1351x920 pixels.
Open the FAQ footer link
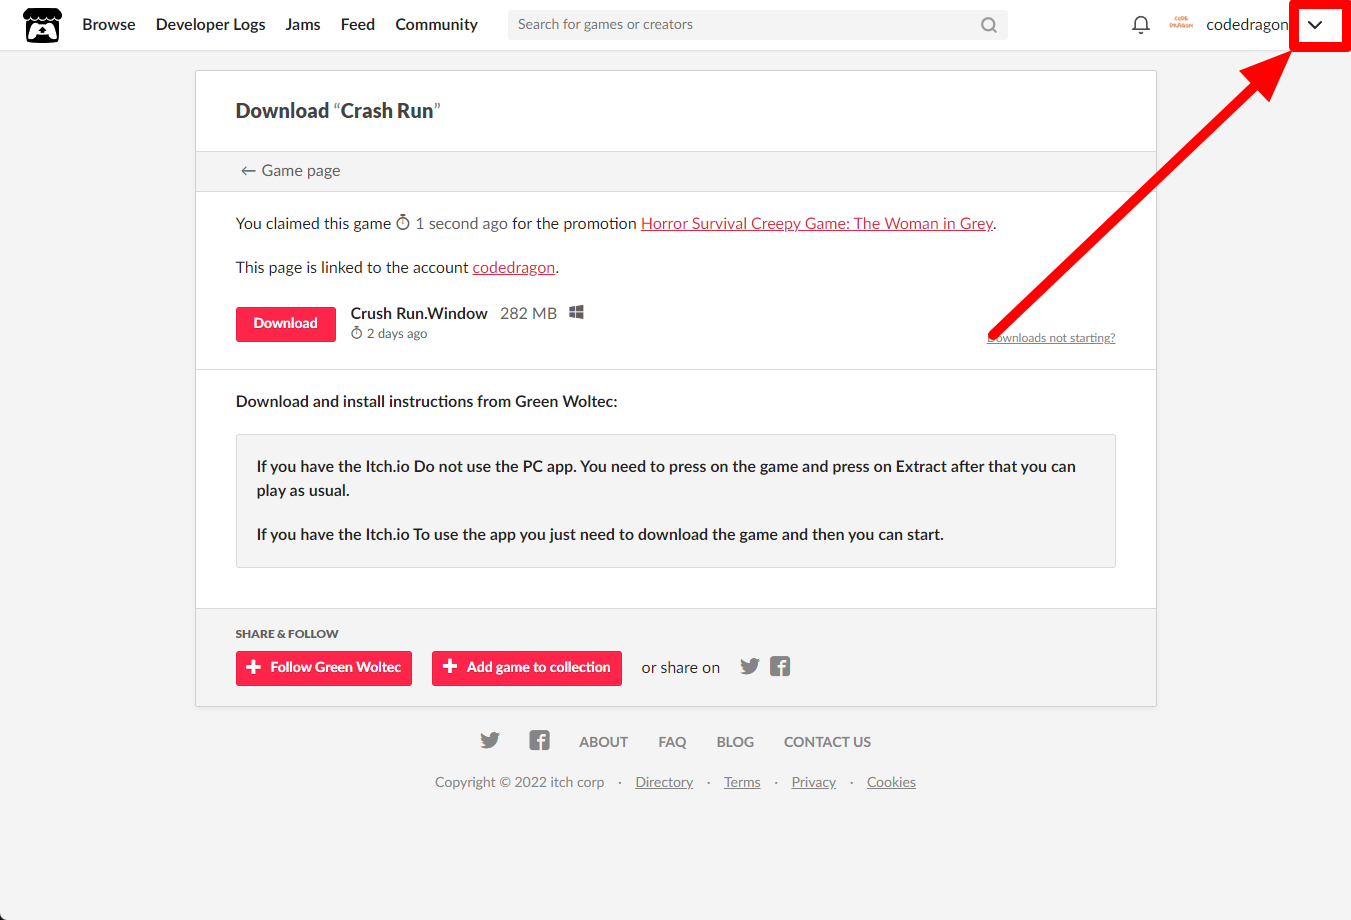coord(672,742)
